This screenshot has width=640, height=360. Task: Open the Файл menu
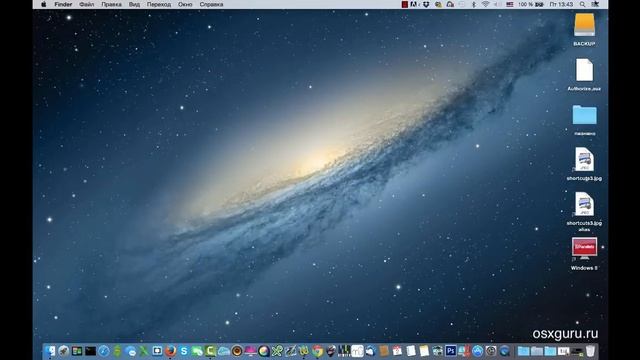tap(87, 4)
